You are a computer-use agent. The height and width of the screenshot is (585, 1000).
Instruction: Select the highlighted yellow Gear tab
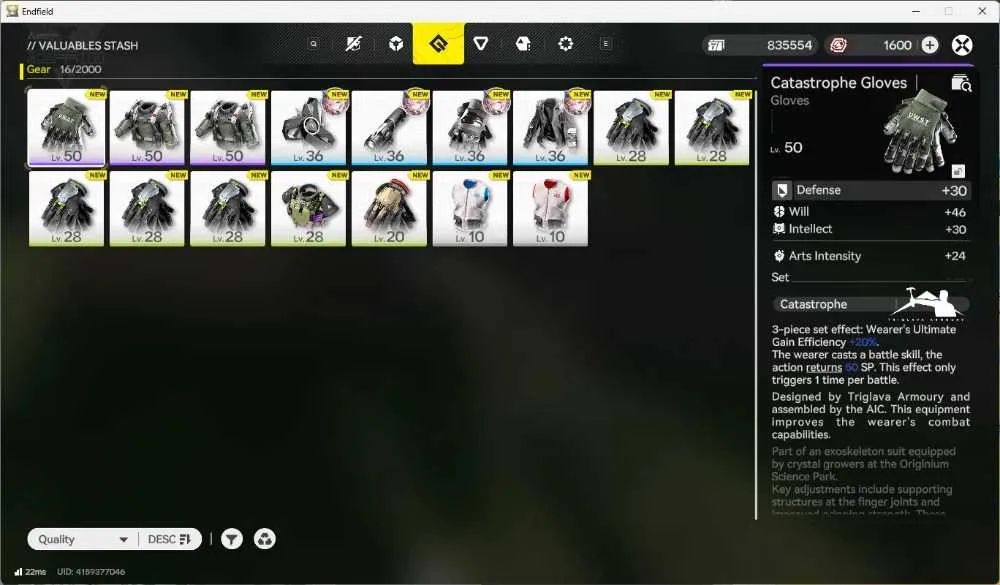click(x=438, y=43)
